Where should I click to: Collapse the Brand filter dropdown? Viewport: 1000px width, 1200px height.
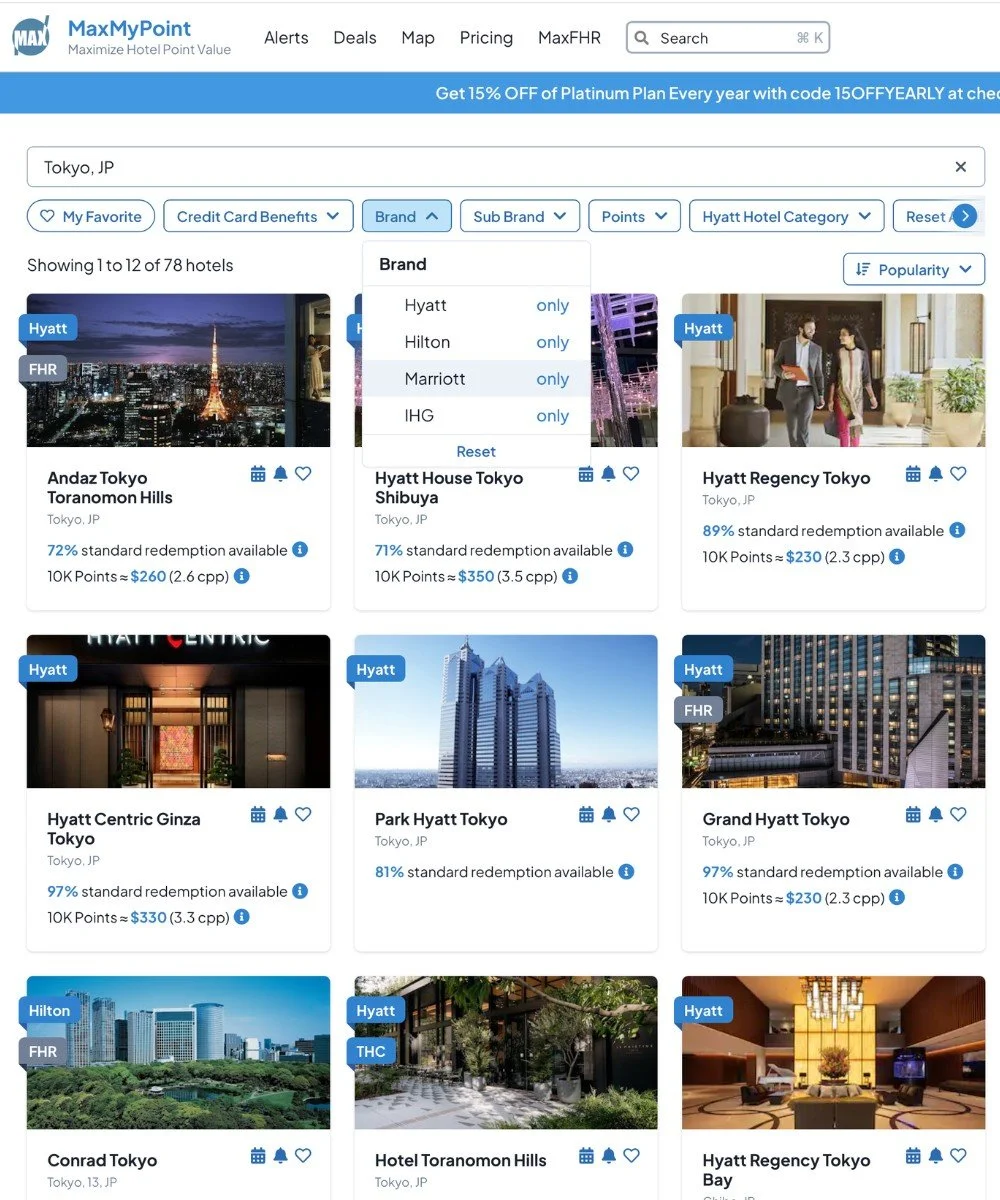(407, 217)
